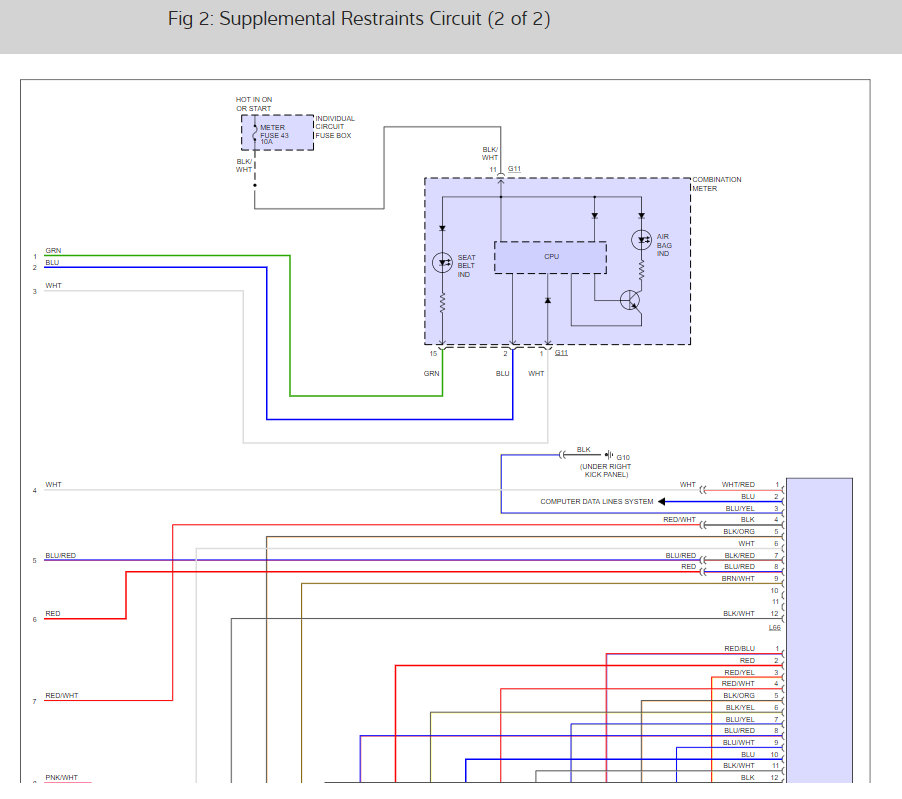Click the "RED" label at left pin 6
The width and height of the screenshot is (902, 799).
tap(53, 614)
